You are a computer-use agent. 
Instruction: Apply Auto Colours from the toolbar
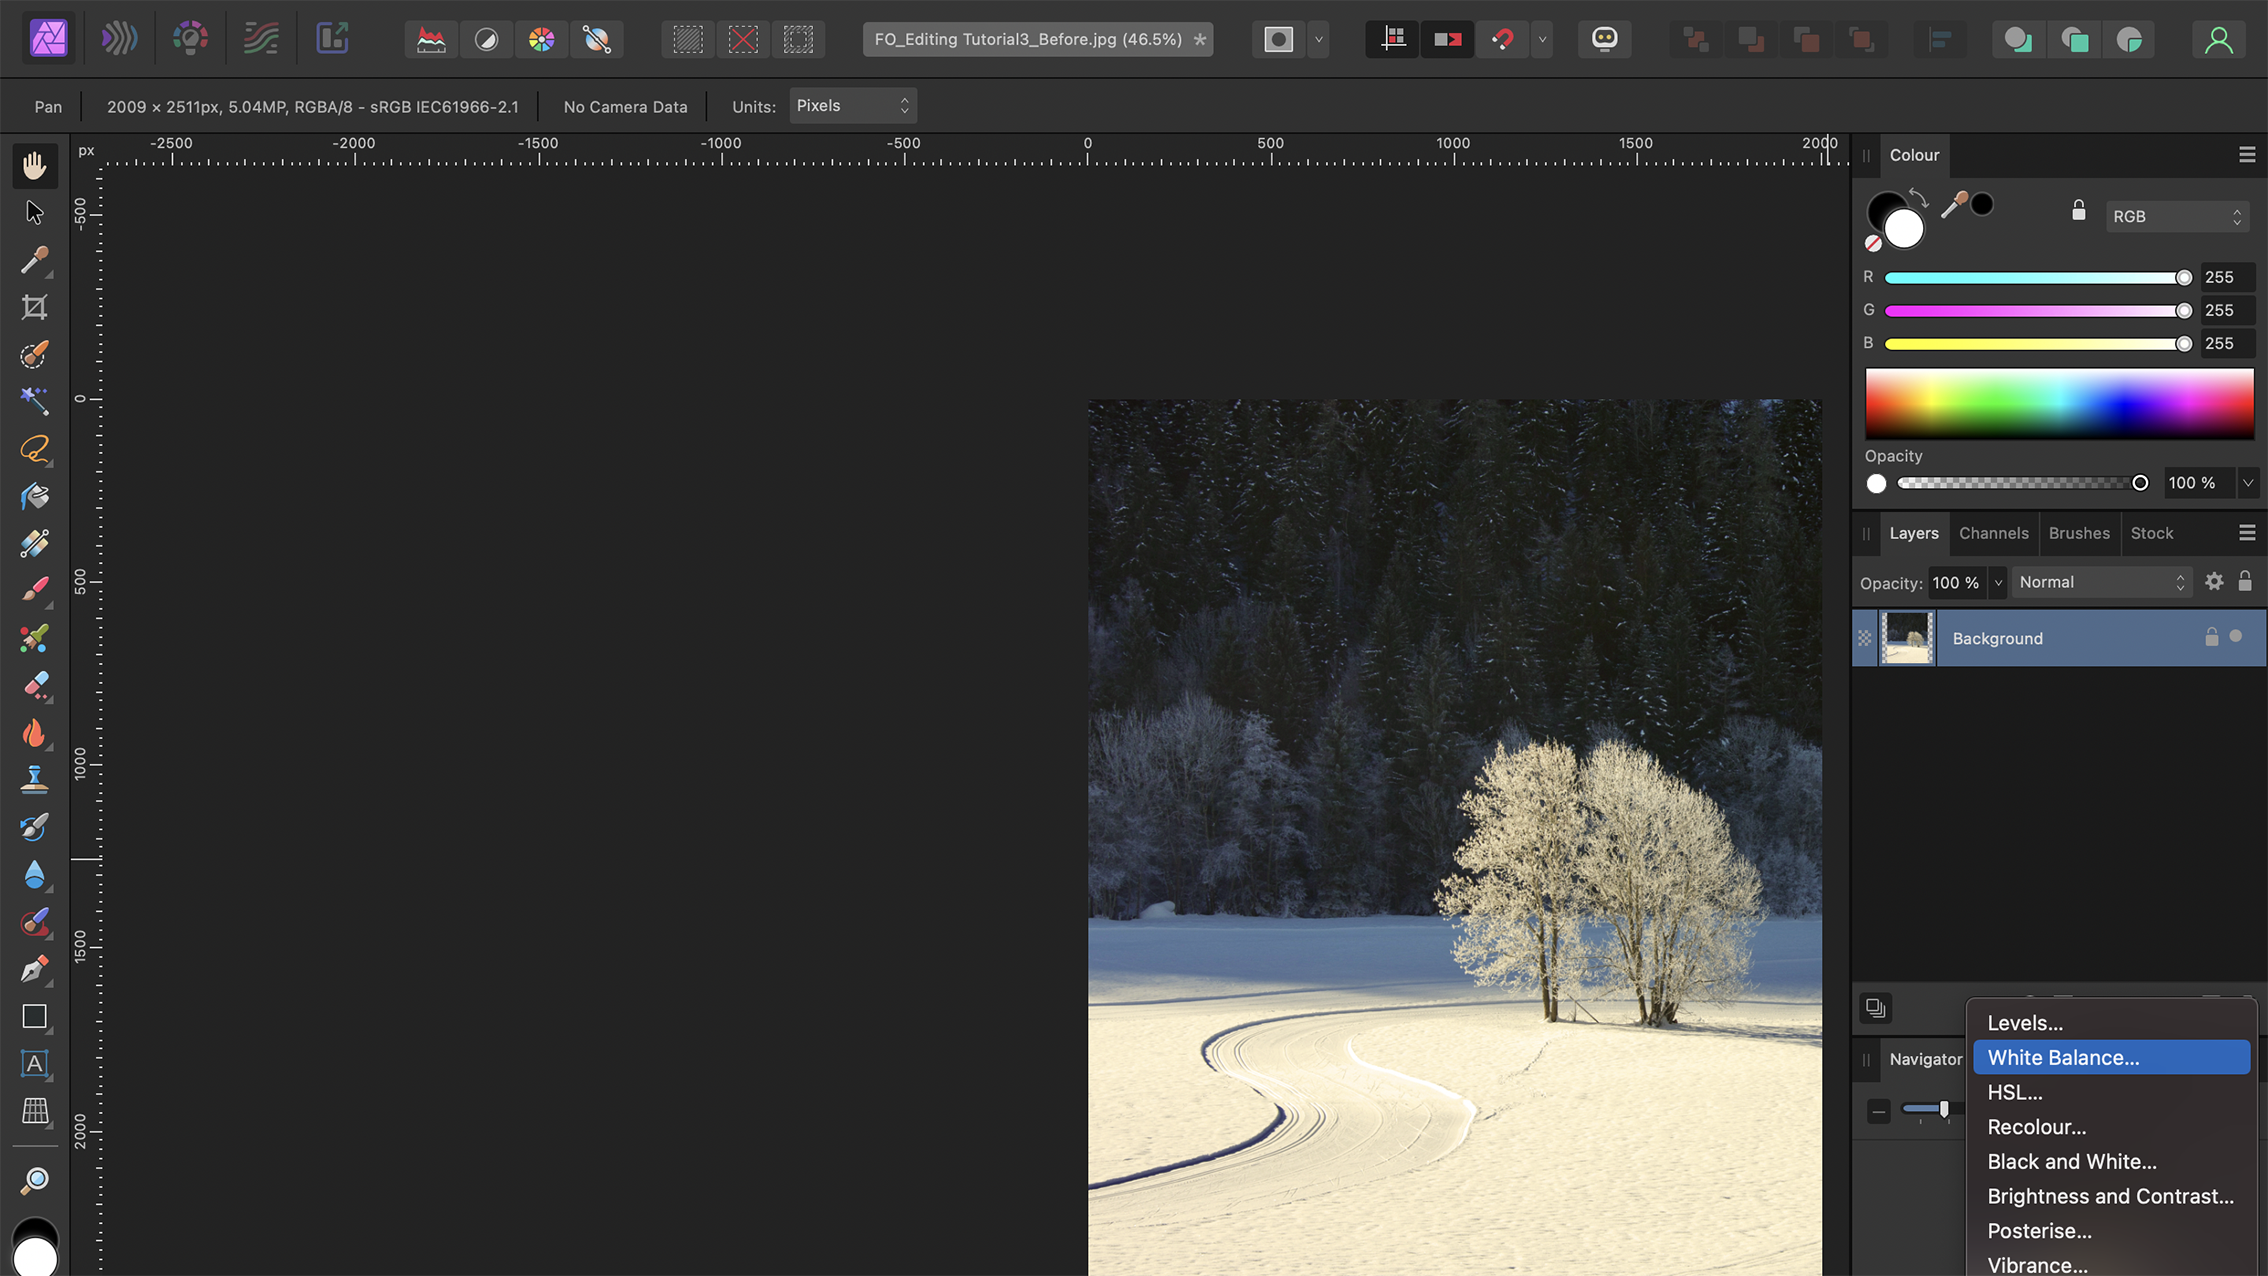(x=541, y=39)
